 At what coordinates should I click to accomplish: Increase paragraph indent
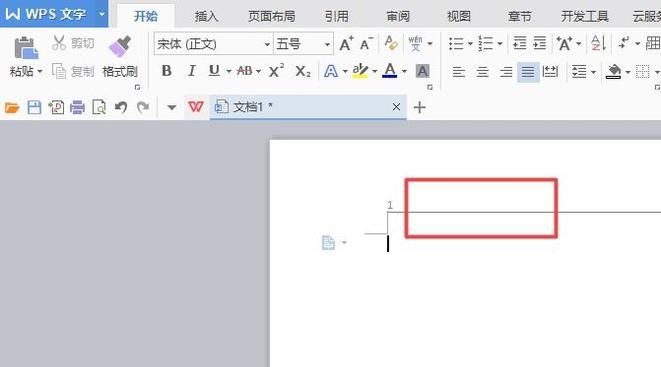coord(540,43)
